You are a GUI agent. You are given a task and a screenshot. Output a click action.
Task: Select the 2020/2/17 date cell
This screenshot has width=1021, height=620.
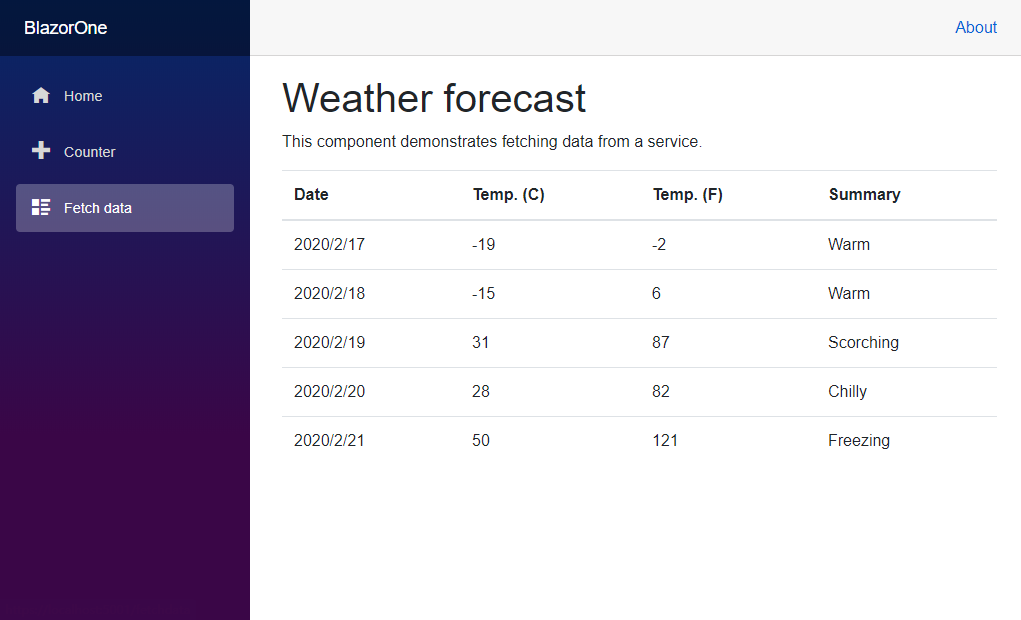point(329,244)
